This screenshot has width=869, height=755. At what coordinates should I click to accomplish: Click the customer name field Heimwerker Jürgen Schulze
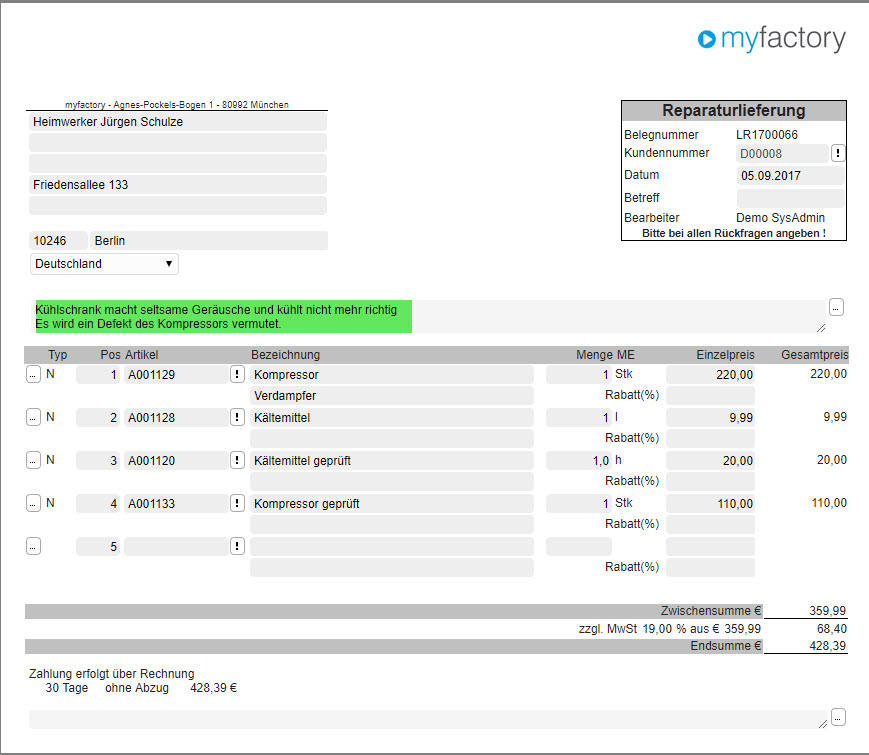(178, 122)
